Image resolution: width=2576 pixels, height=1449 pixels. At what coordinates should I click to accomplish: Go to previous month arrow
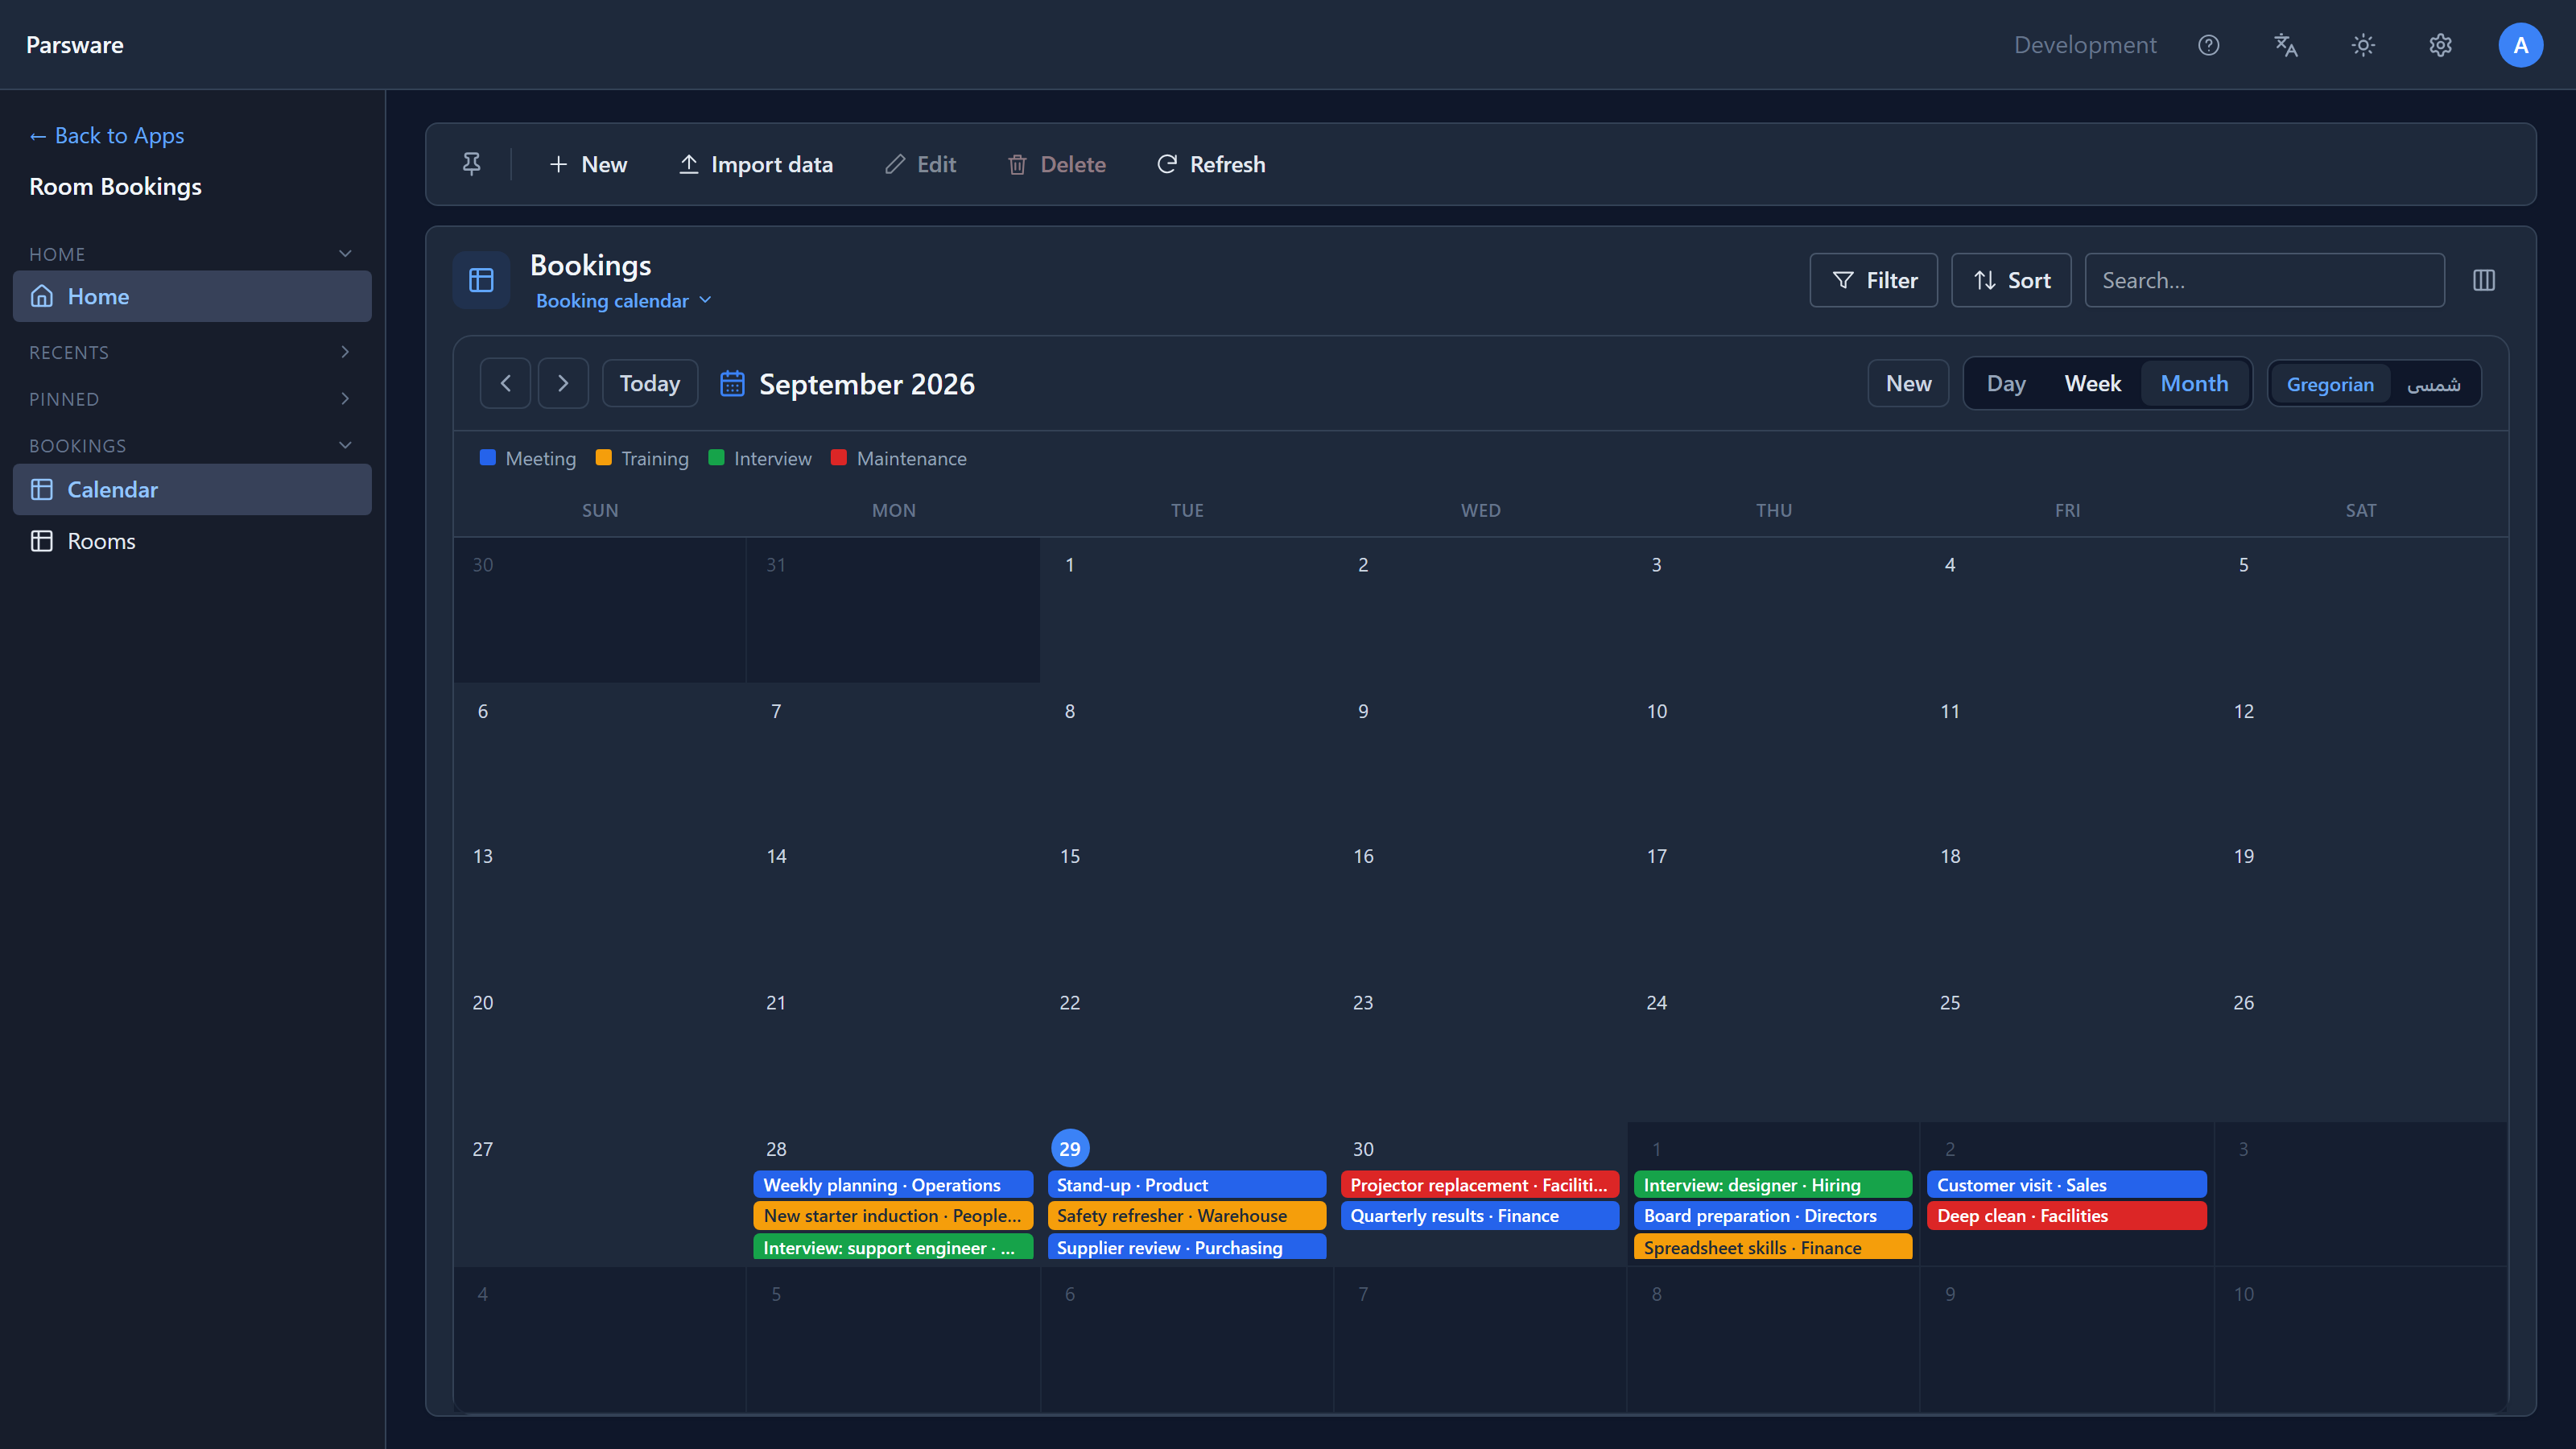(x=505, y=383)
